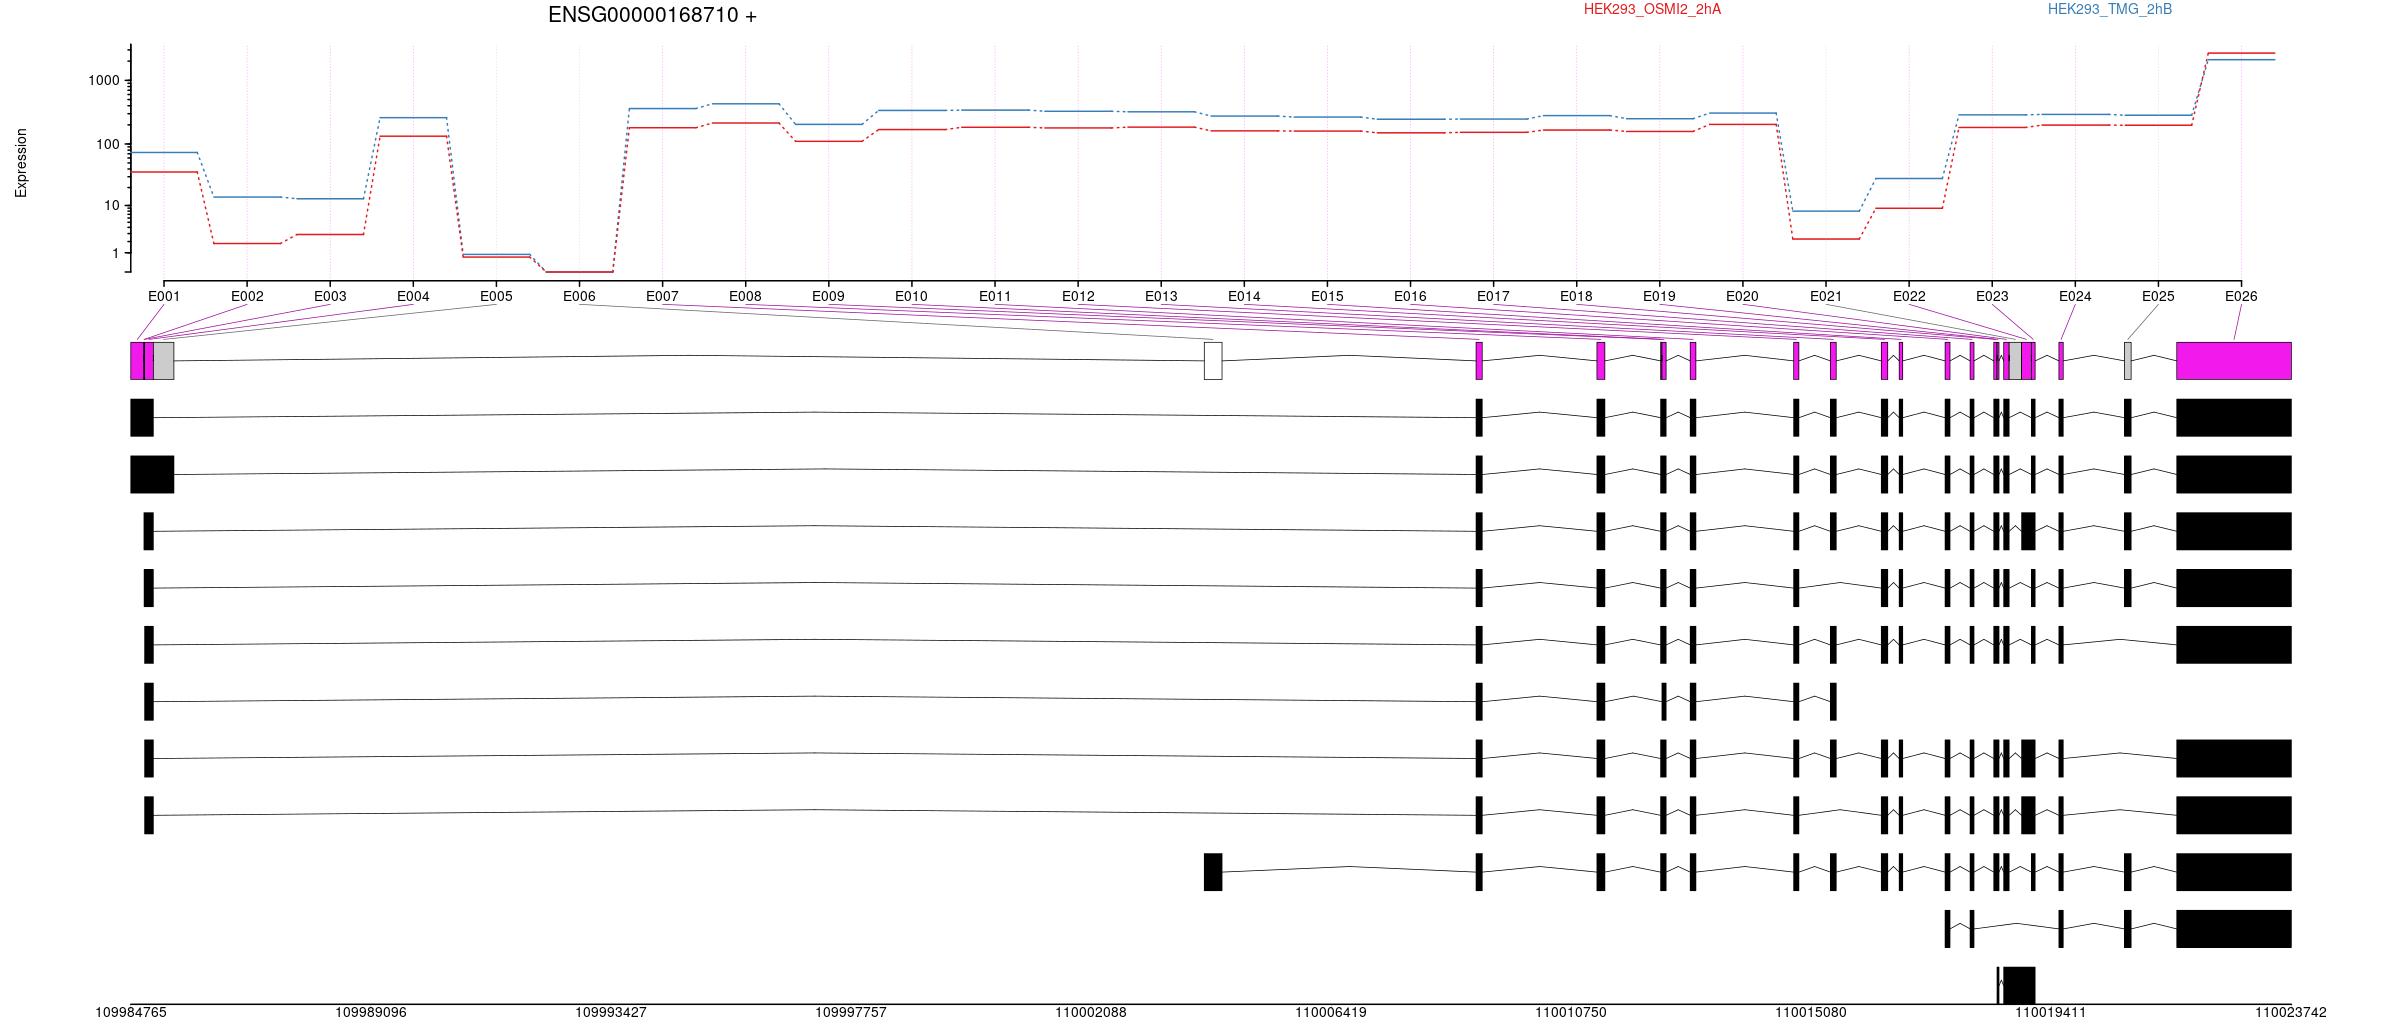Viewport: 2400px width, 1030px height.
Task: Click y-axis tick value 1000
Action: pos(104,81)
